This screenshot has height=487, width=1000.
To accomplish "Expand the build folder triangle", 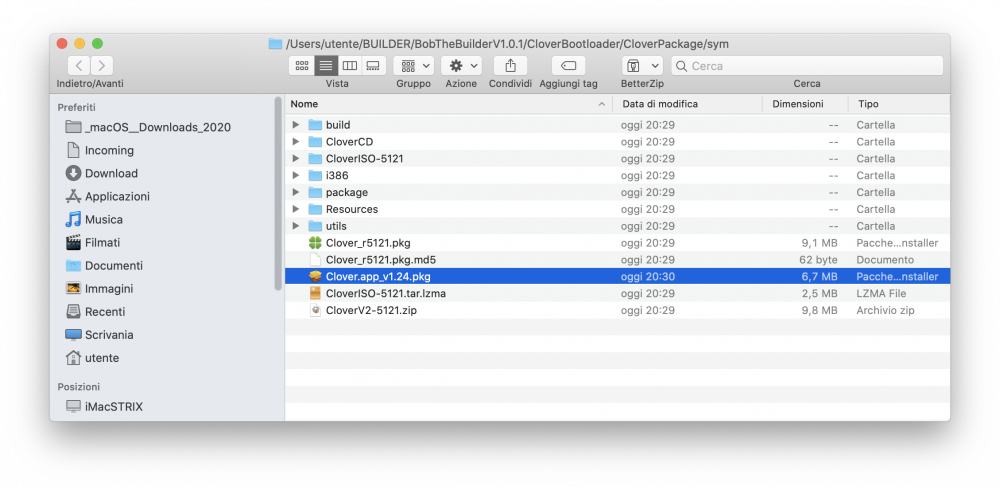I will [x=295, y=125].
